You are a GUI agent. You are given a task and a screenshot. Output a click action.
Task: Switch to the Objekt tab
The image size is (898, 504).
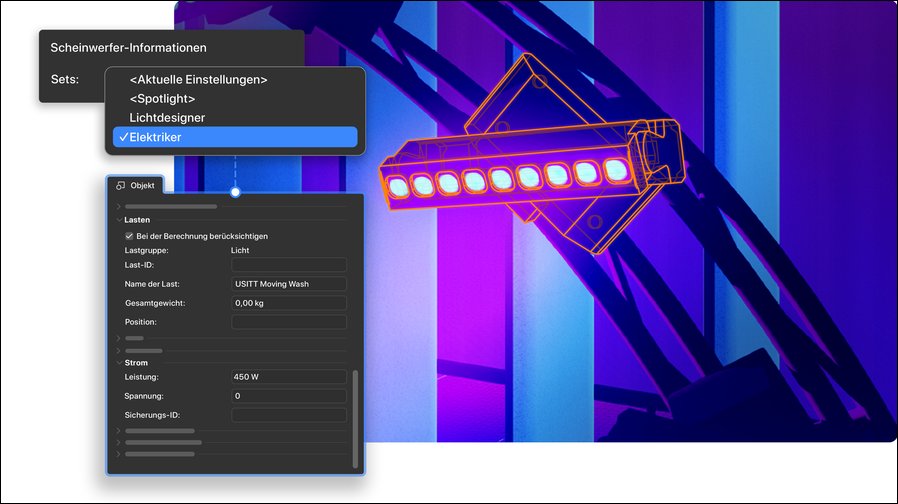[x=136, y=186]
